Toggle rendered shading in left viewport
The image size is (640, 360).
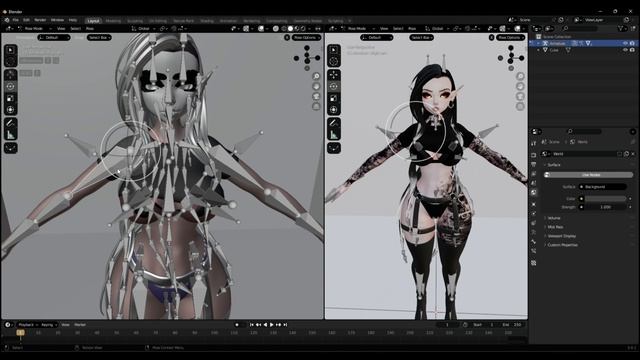pos(303,29)
